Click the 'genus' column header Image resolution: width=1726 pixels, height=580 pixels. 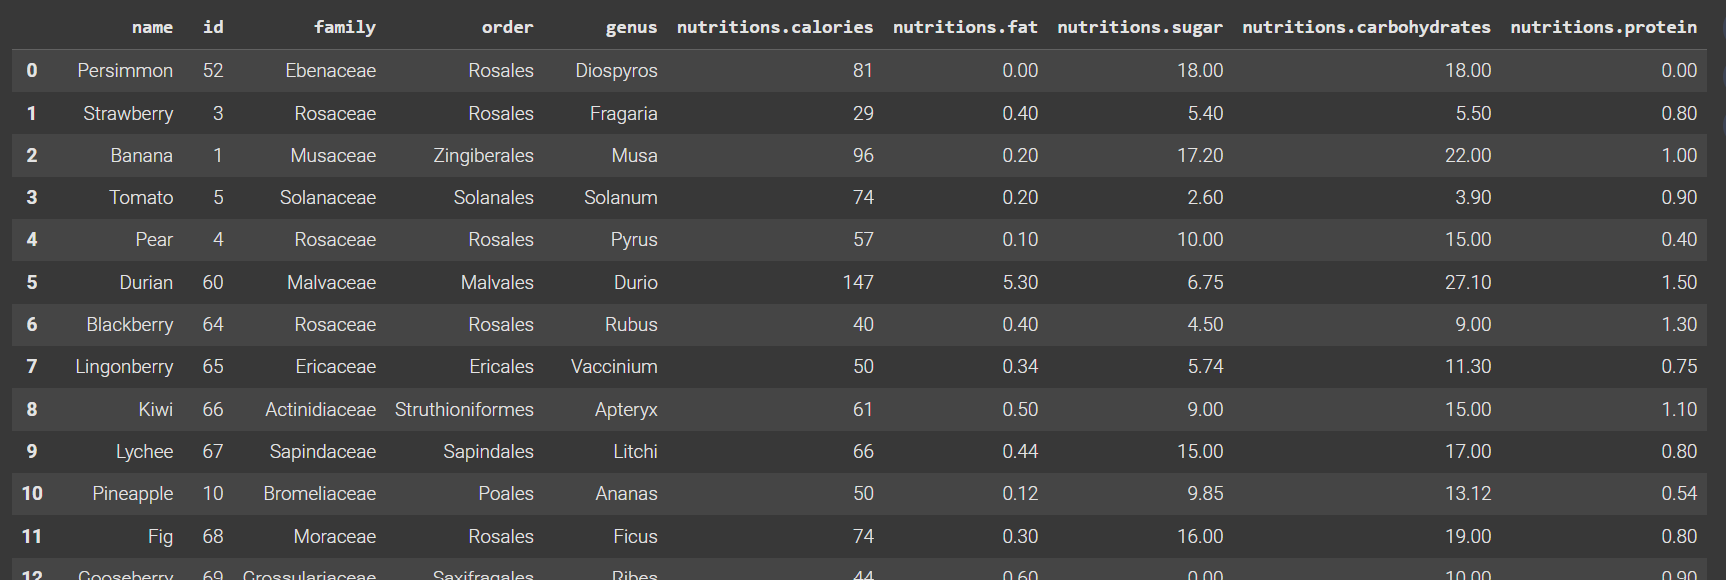[x=631, y=27]
